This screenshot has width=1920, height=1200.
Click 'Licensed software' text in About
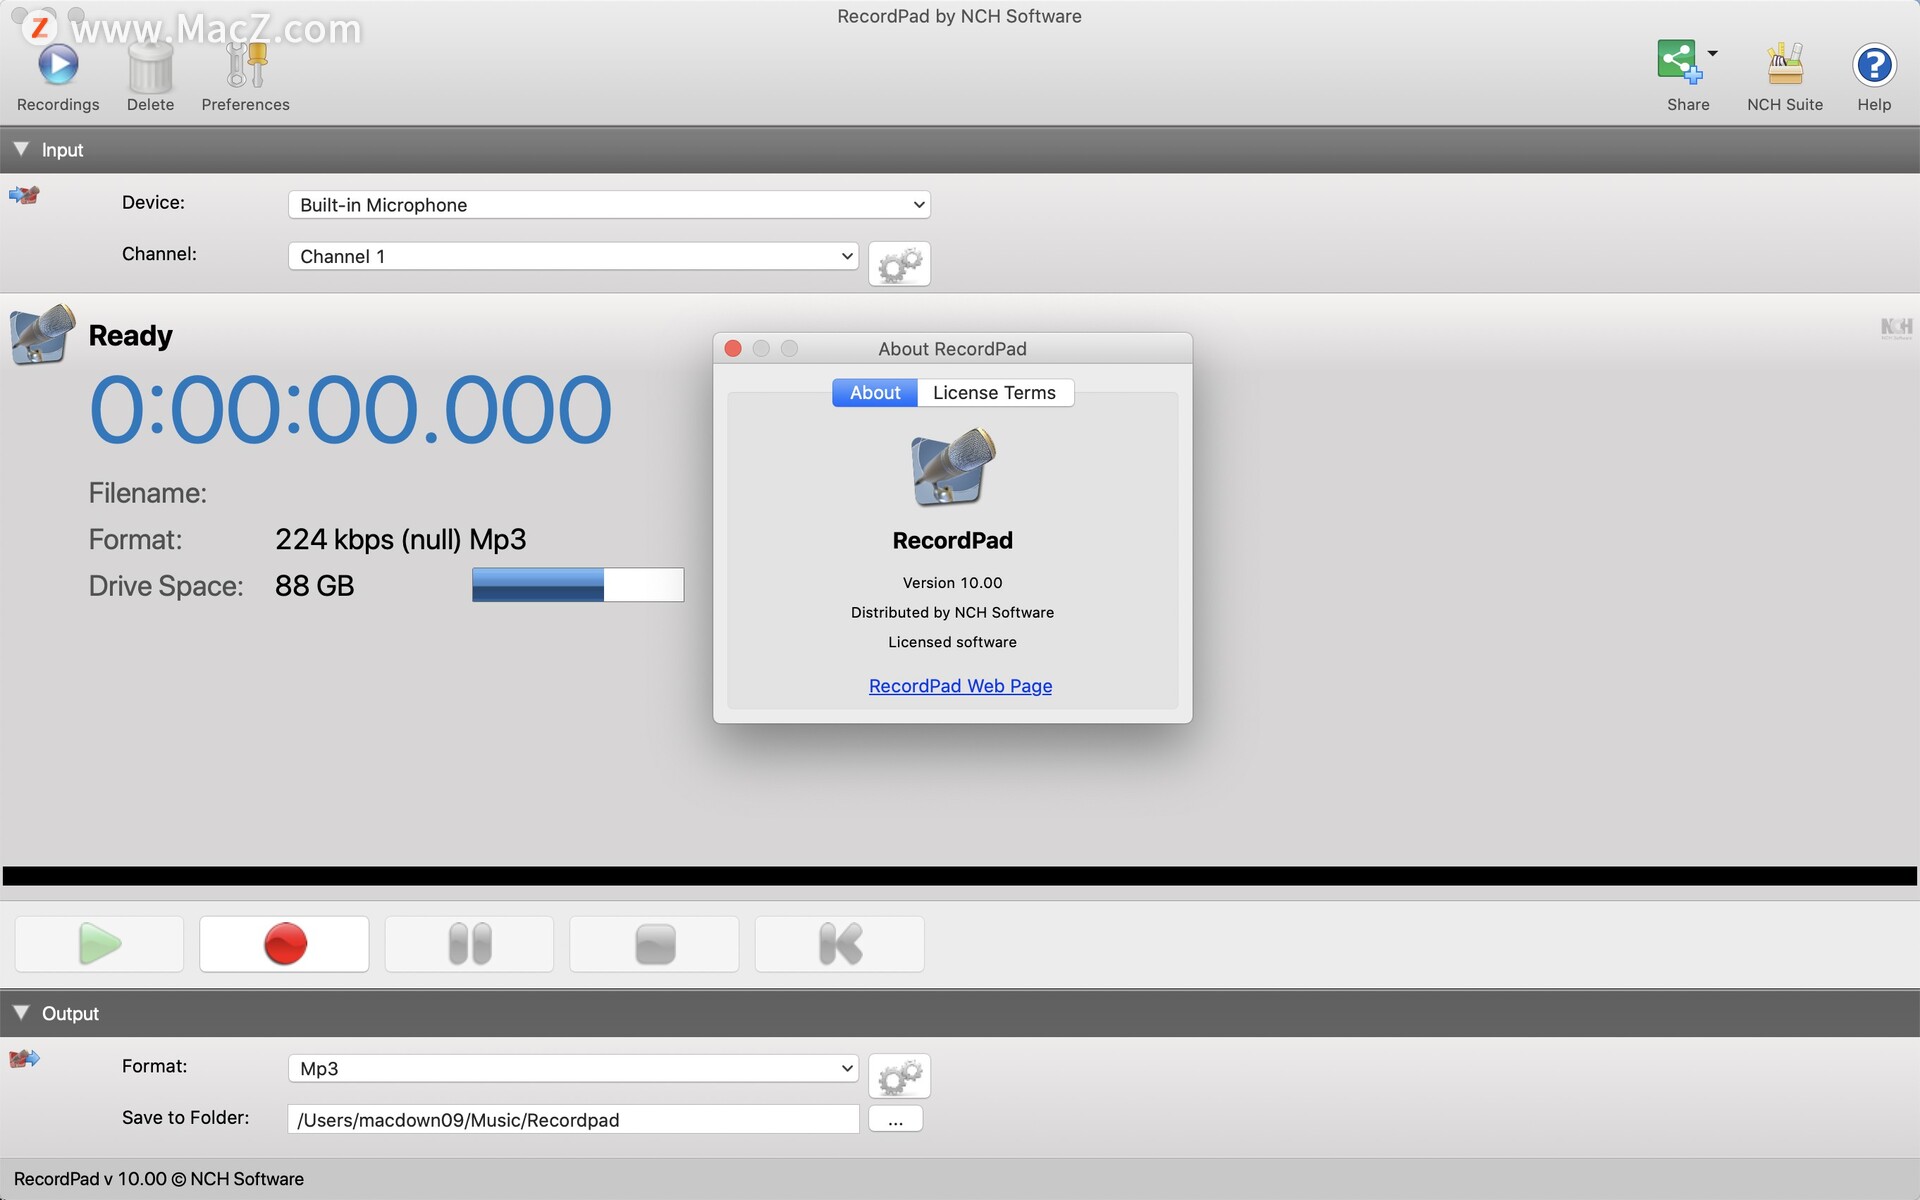click(x=953, y=643)
